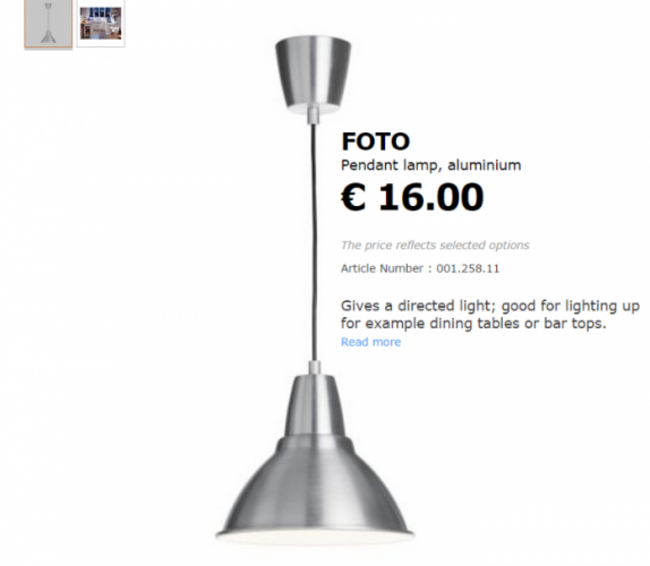Click the cord connector below ceiling cup
The width and height of the screenshot is (650, 566).
point(313,115)
